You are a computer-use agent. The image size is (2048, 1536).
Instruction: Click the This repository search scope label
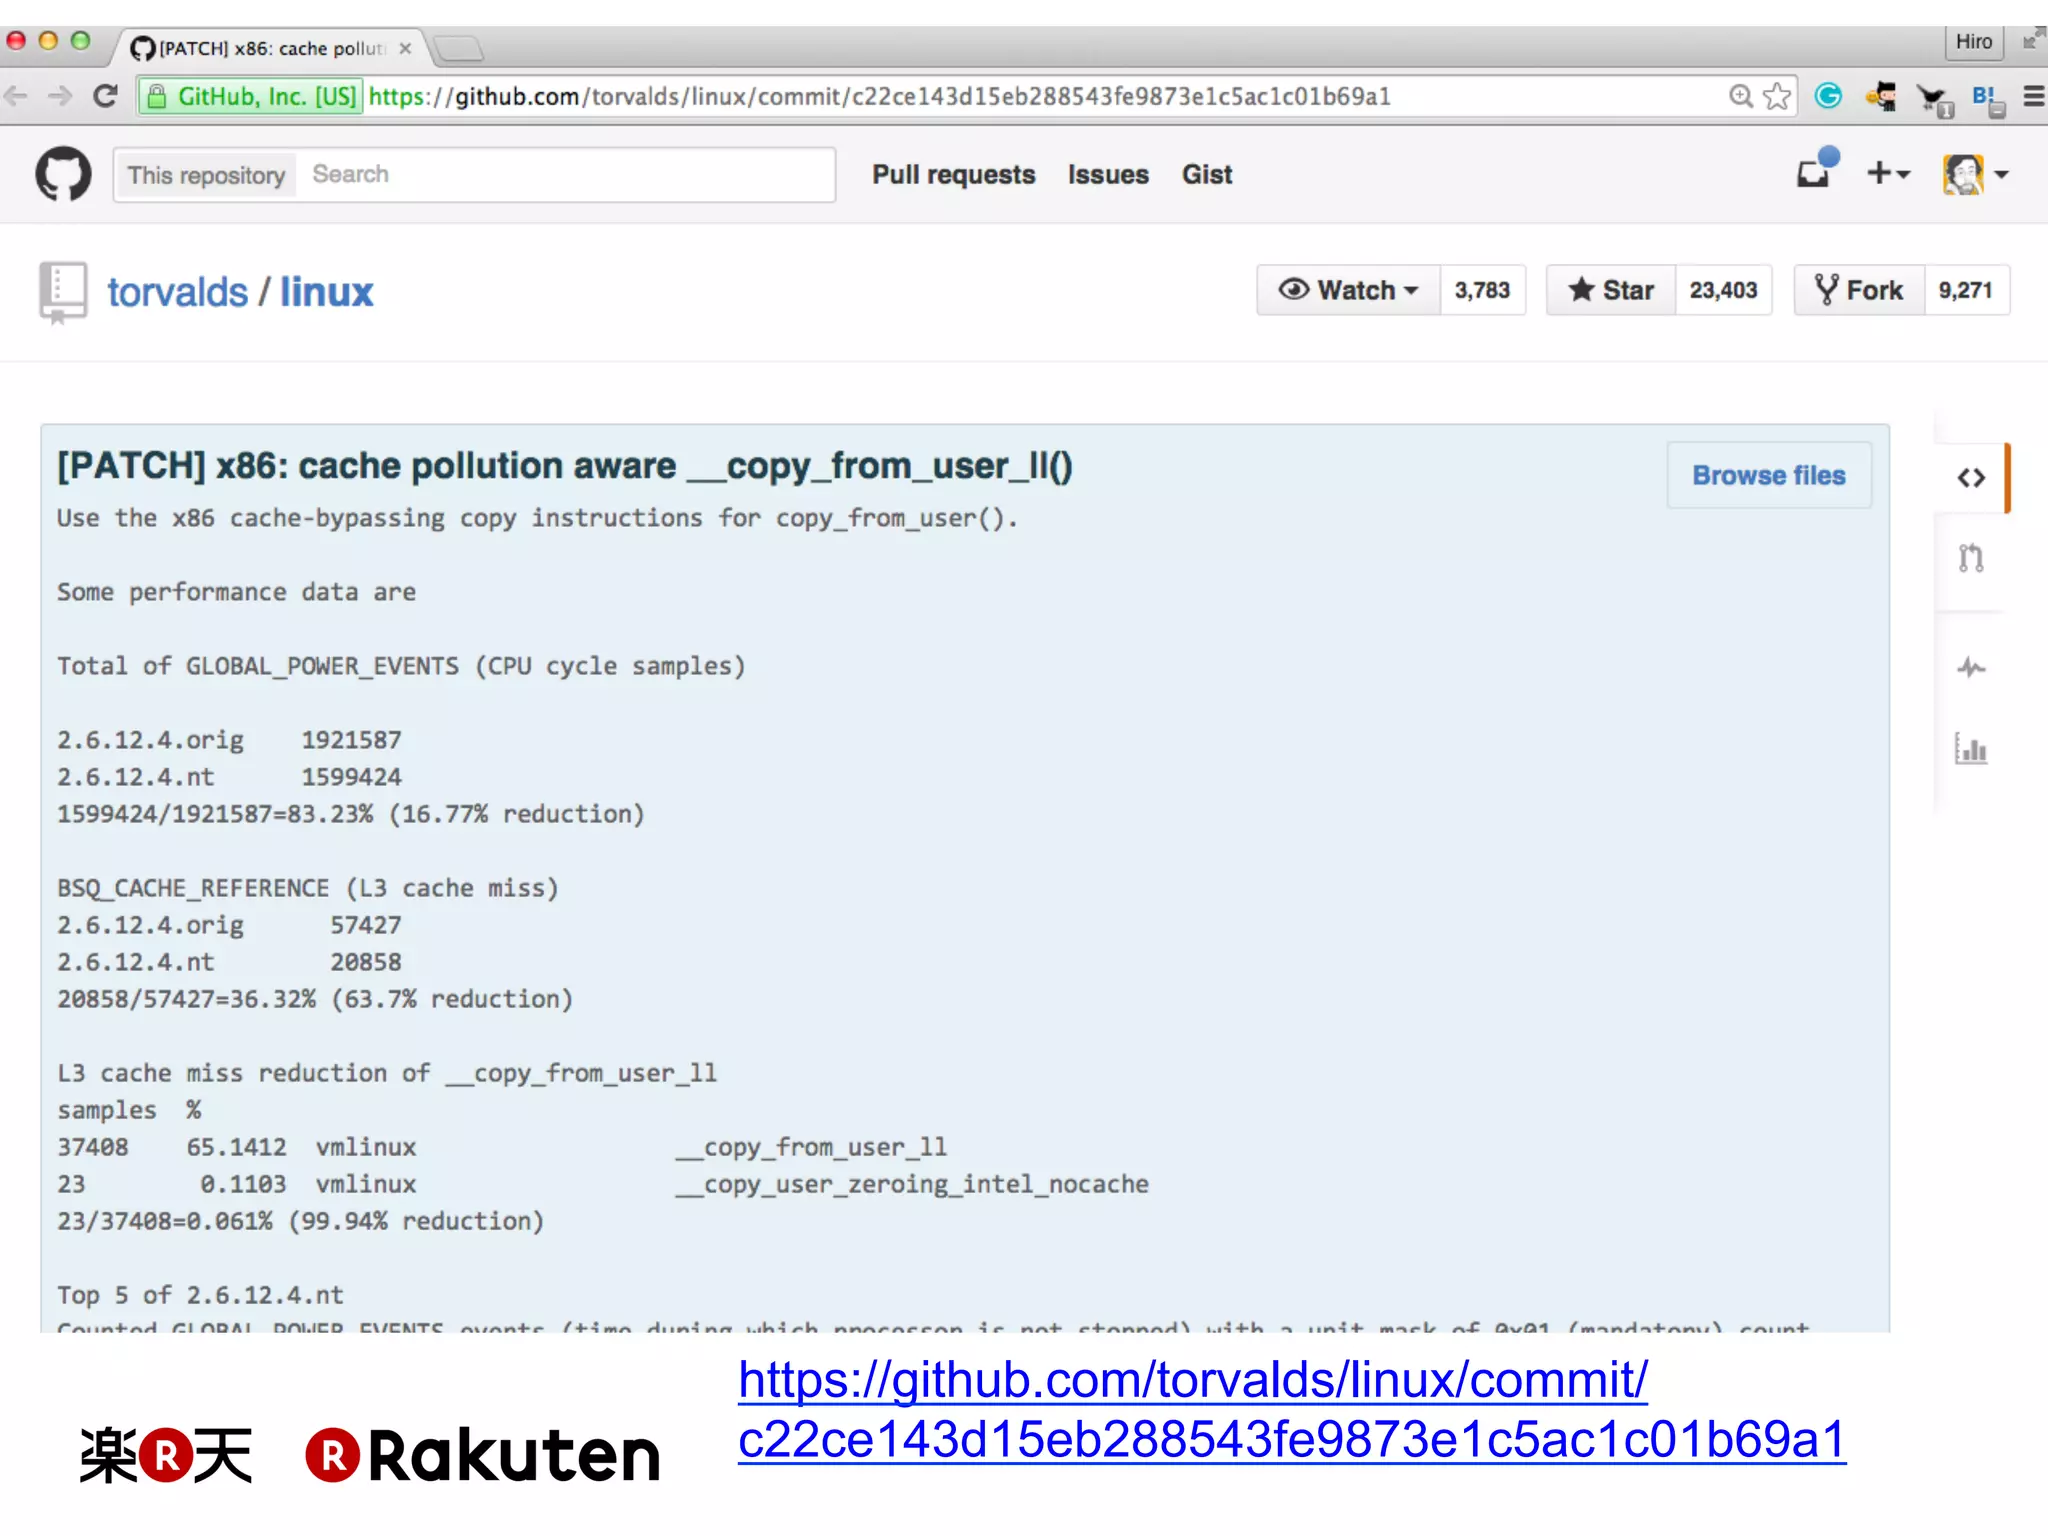(x=206, y=175)
